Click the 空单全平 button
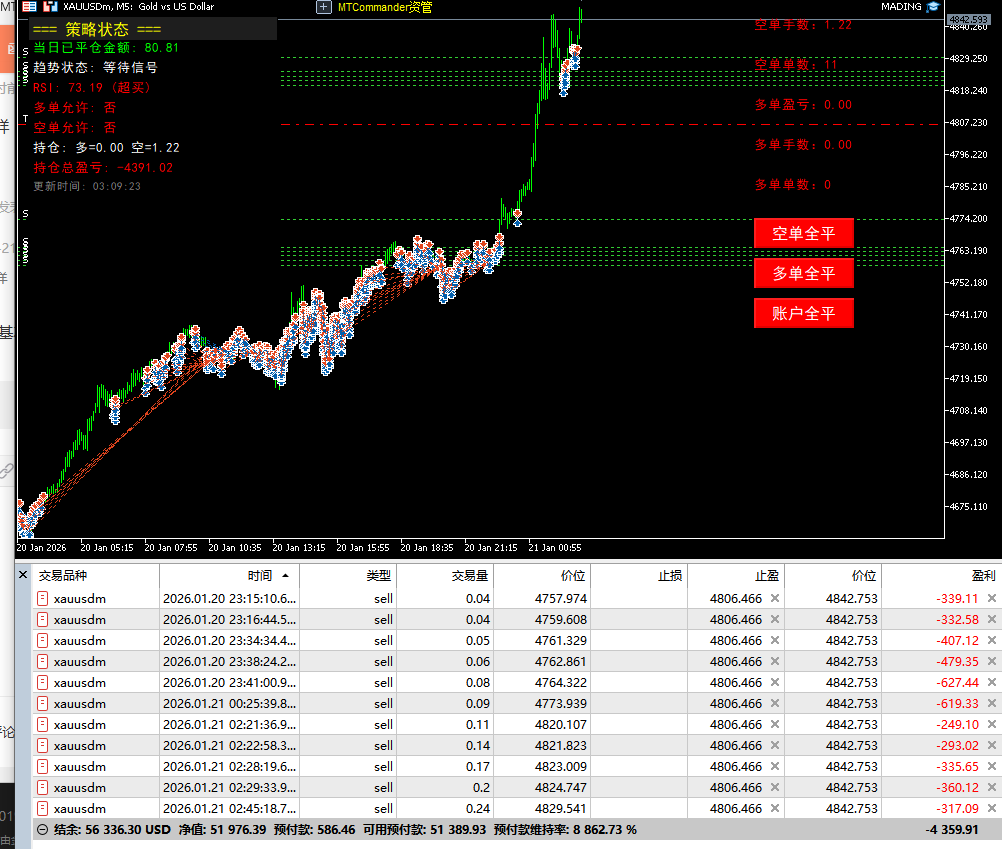The width and height of the screenshot is (1002, 849). tap(803, 233)
